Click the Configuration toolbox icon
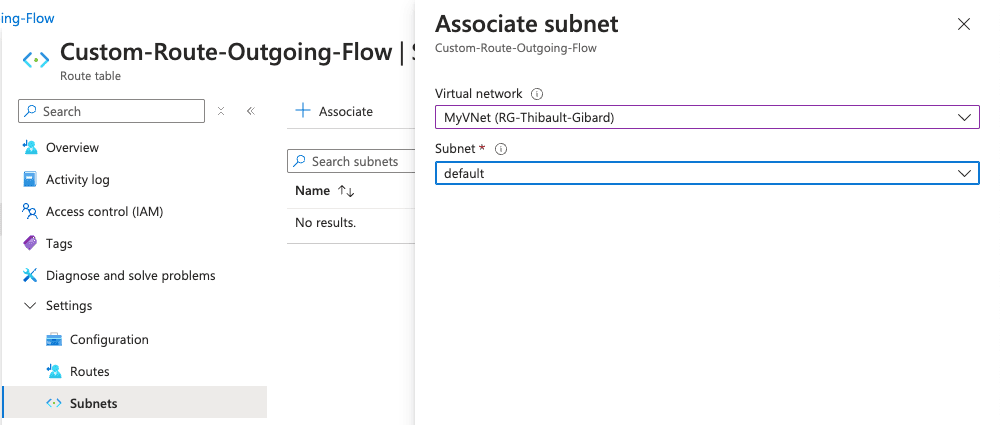The height and width of the screenshot is (425, 1000). pos(54,339)
